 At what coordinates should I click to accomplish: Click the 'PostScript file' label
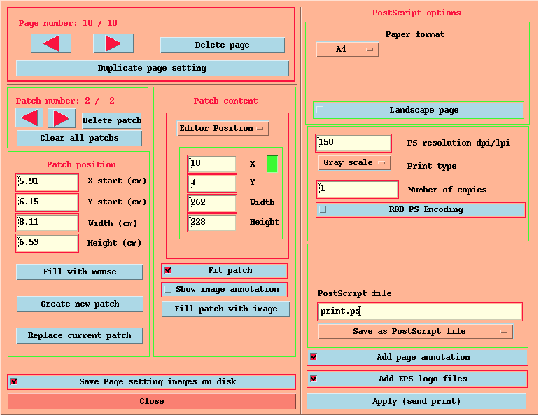click(354, 293)
